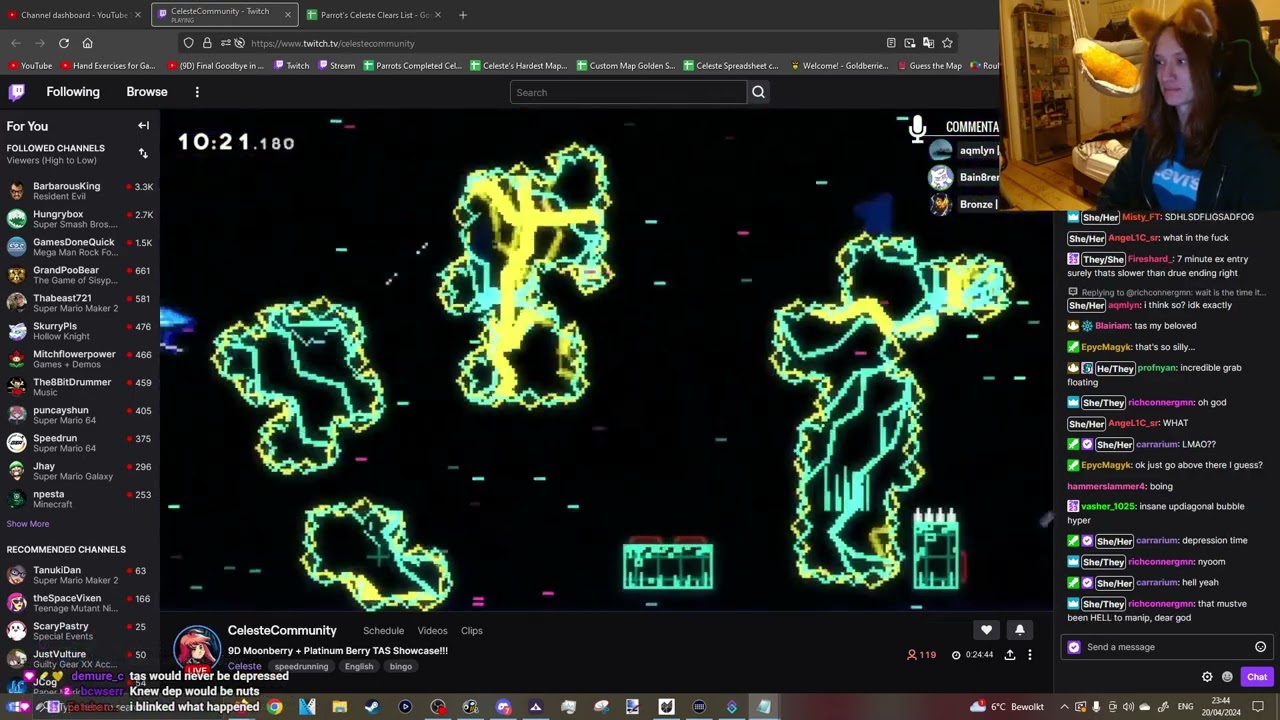Image resolution: width=1280 pixels, height=720 pixels.
Task: Click the search magnifier button
Action: (x=758, y=92)
